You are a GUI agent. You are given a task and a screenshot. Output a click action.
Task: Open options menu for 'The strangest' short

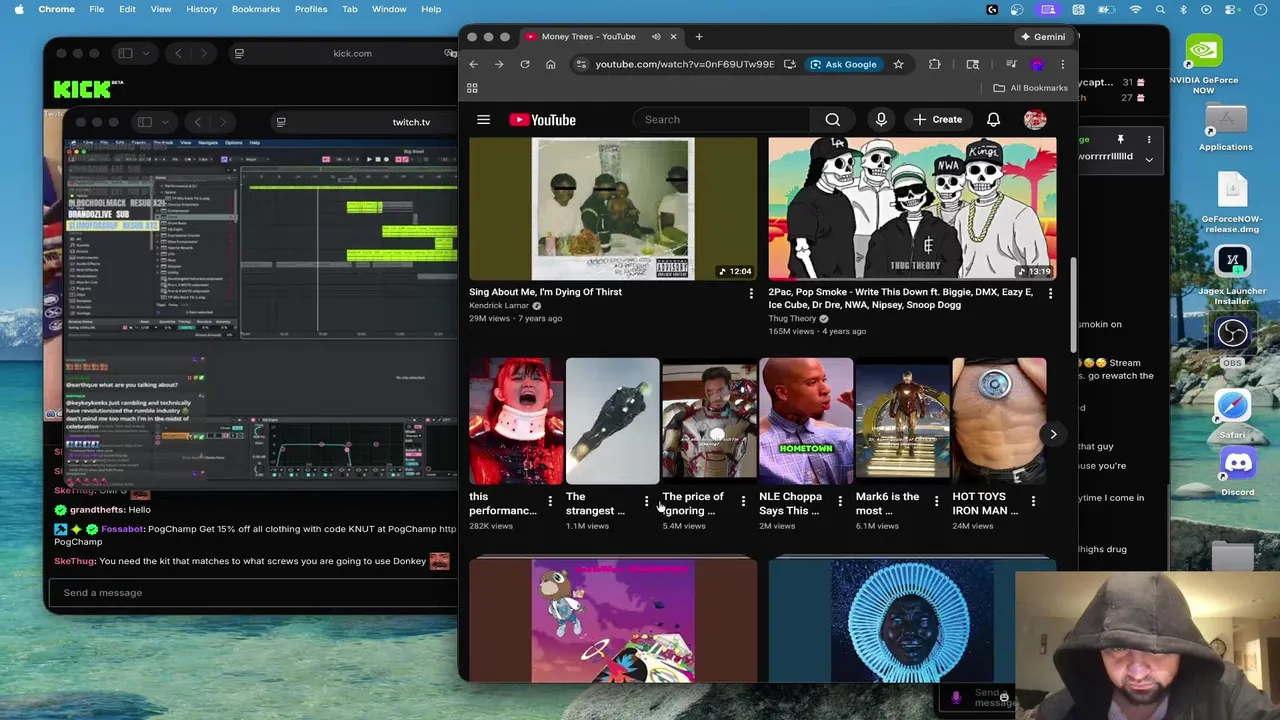[x=646, y=500]
